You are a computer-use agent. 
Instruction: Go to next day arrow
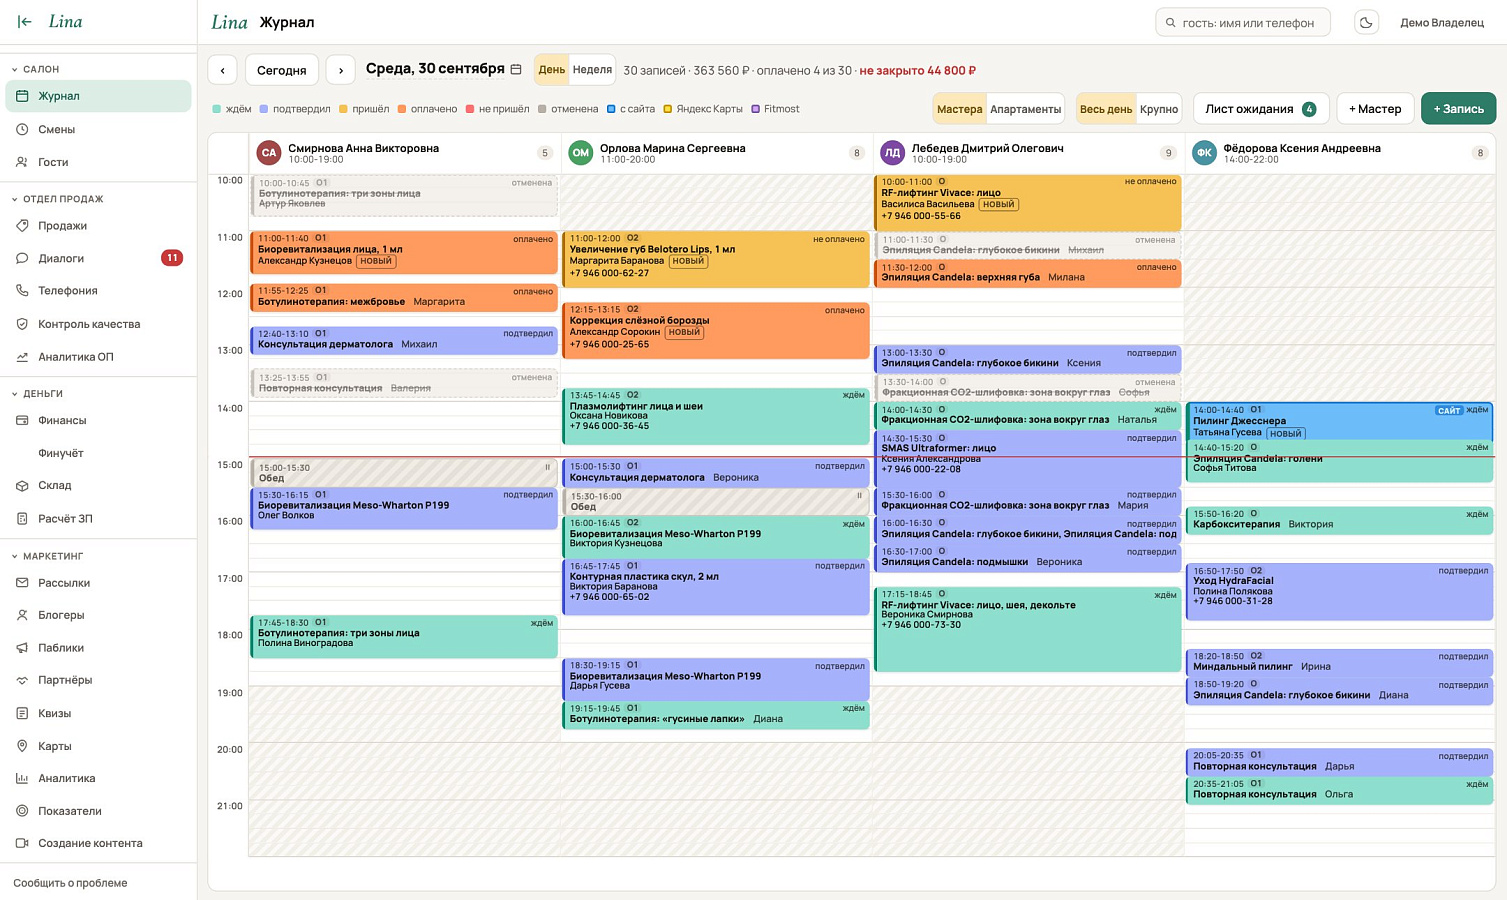coord(341,70)
